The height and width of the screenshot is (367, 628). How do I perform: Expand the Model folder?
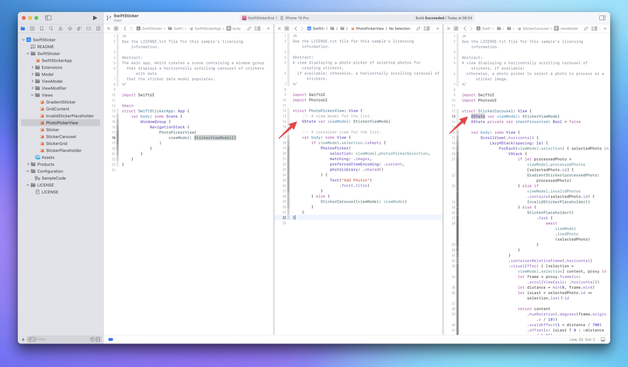(x=32, y=74)
